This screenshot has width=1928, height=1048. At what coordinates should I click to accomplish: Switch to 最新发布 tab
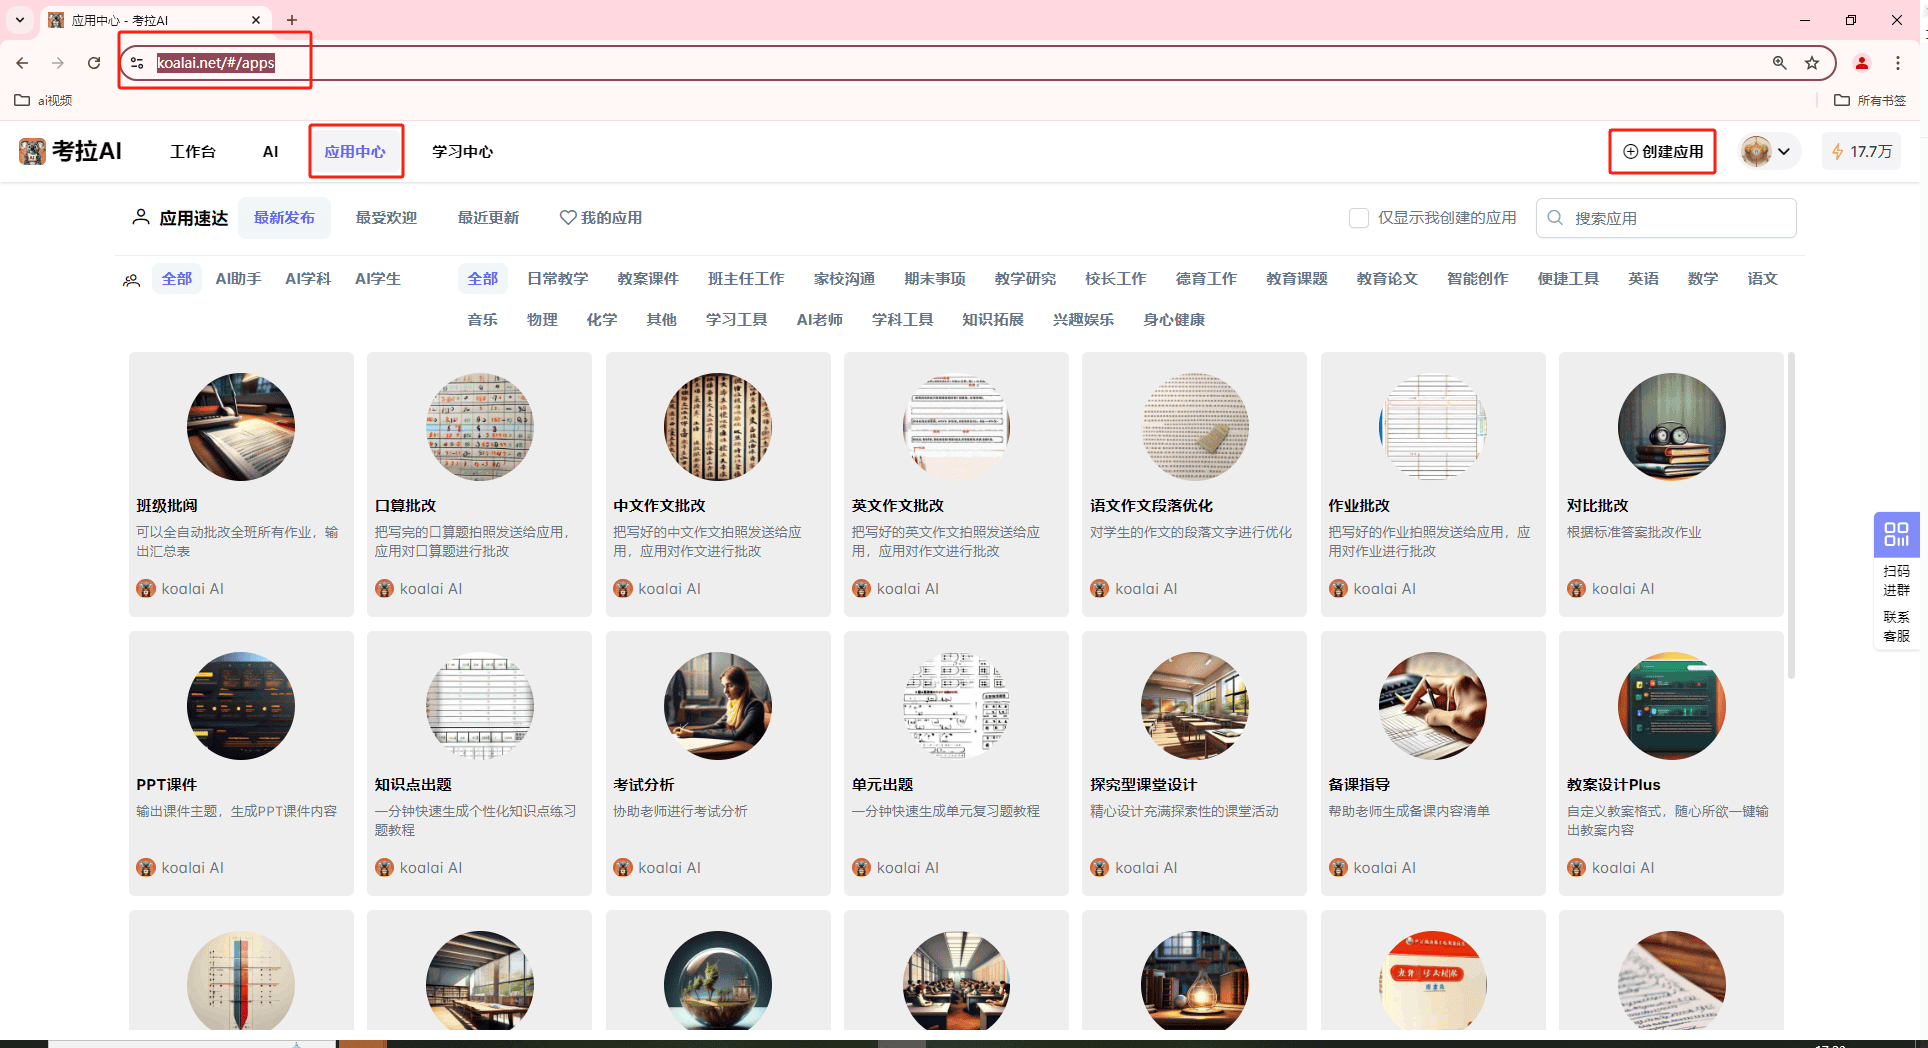coord(284,217)
